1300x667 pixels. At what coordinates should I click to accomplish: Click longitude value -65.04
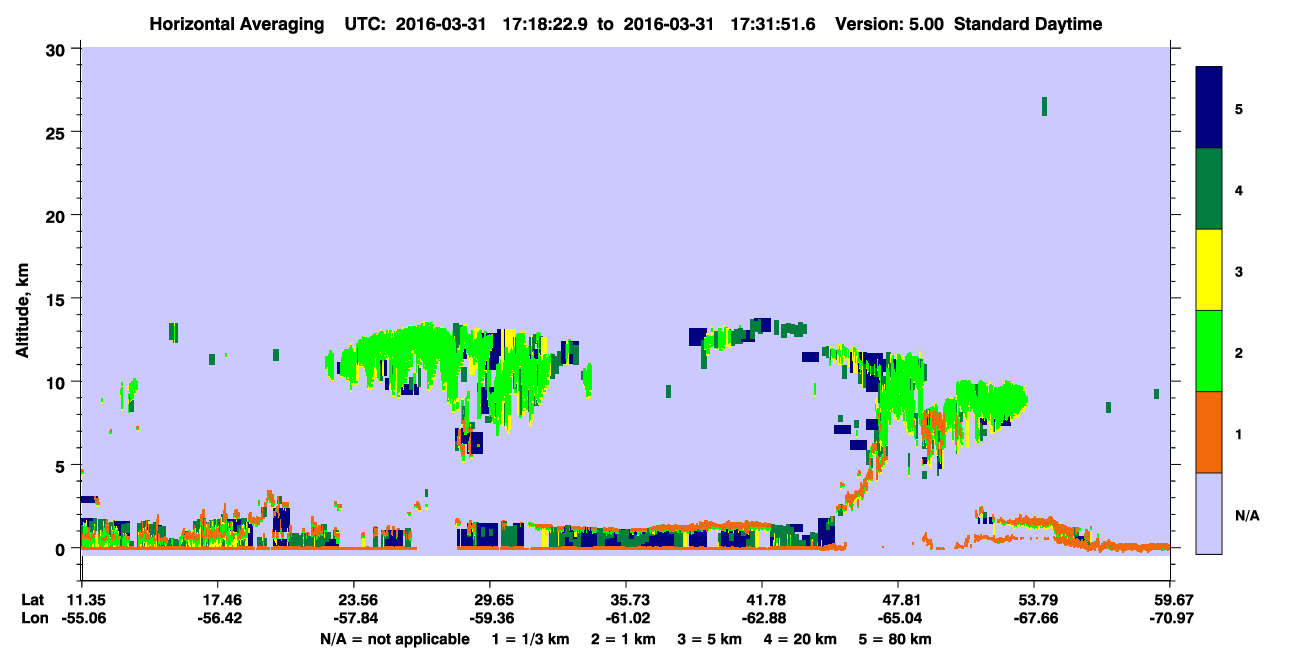[x=898, y=618]
